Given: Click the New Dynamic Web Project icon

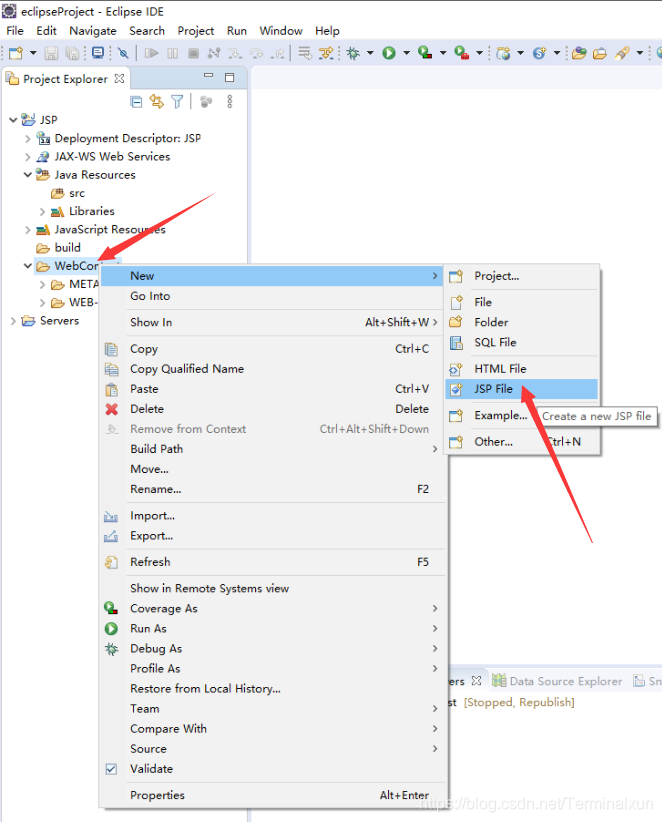Looking at the screenshot, I should (x=503, y=53).
